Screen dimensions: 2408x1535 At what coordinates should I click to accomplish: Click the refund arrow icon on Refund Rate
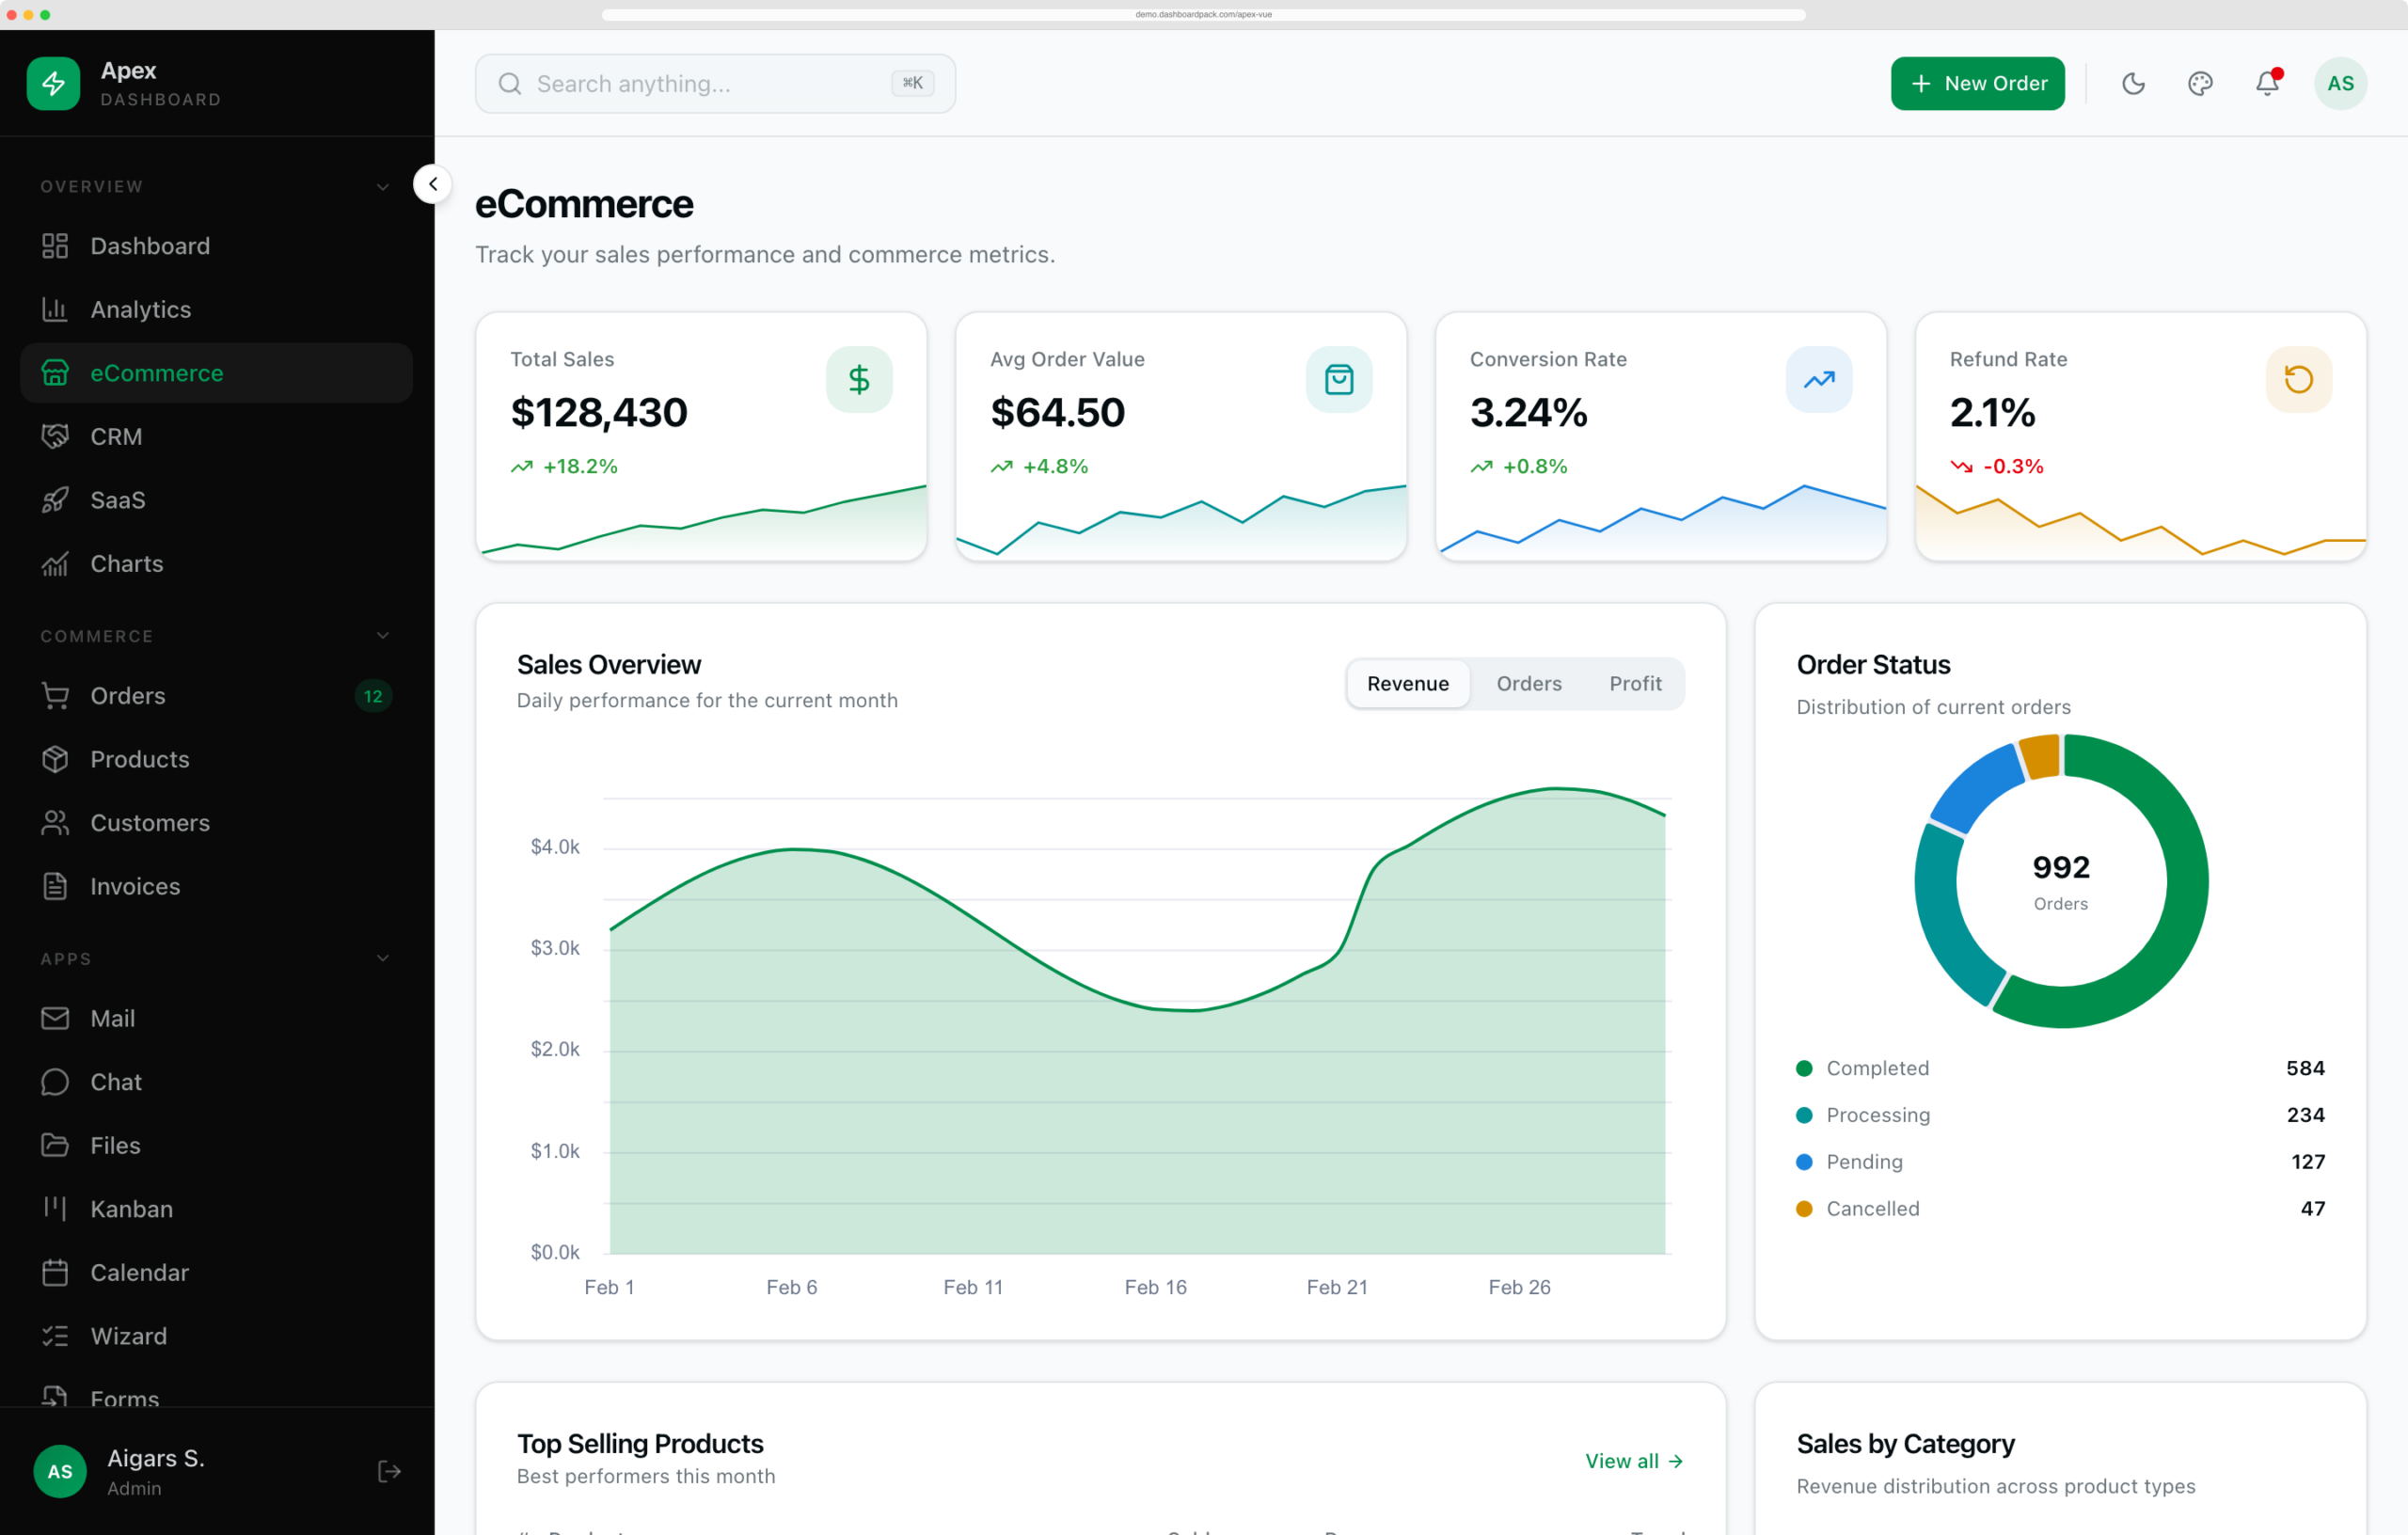pyautogui.click(x=2299, y=379)
